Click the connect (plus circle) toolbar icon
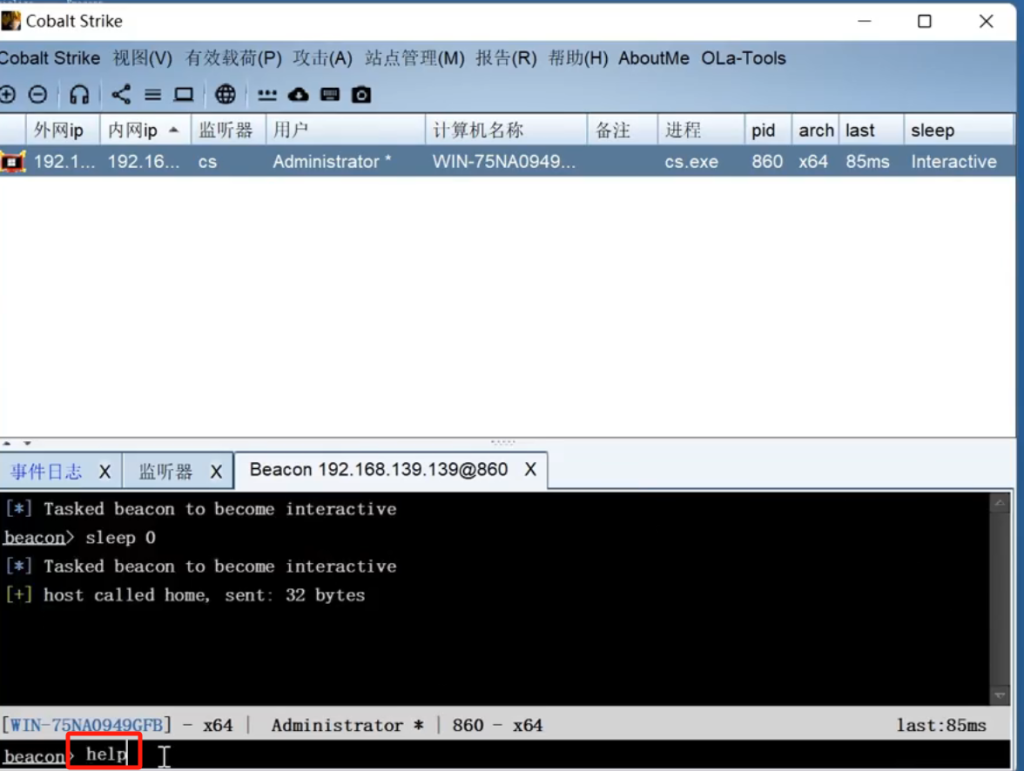Screen dimensions: 1024x771 click(x=7, y=95)
